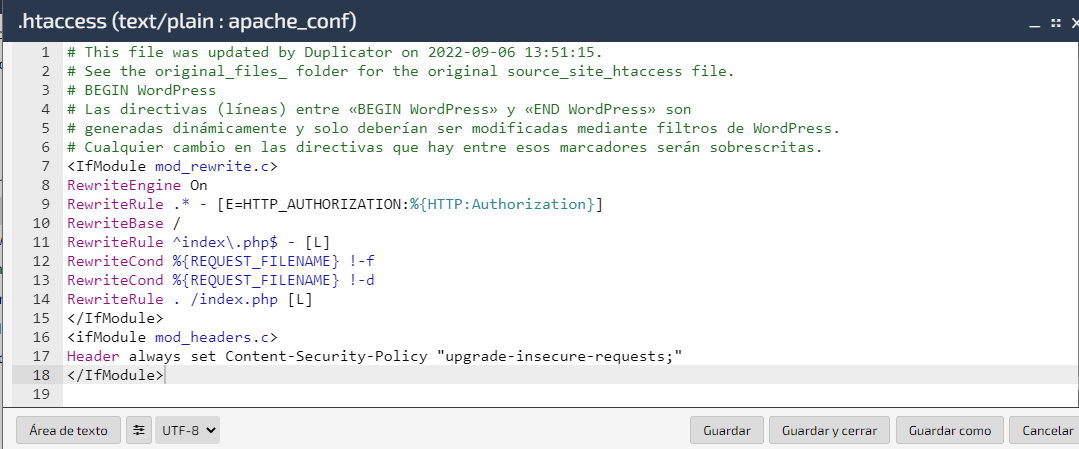Click the RewriteEngine On line
The image size is (1079, 449).
(x=137, y=185)
